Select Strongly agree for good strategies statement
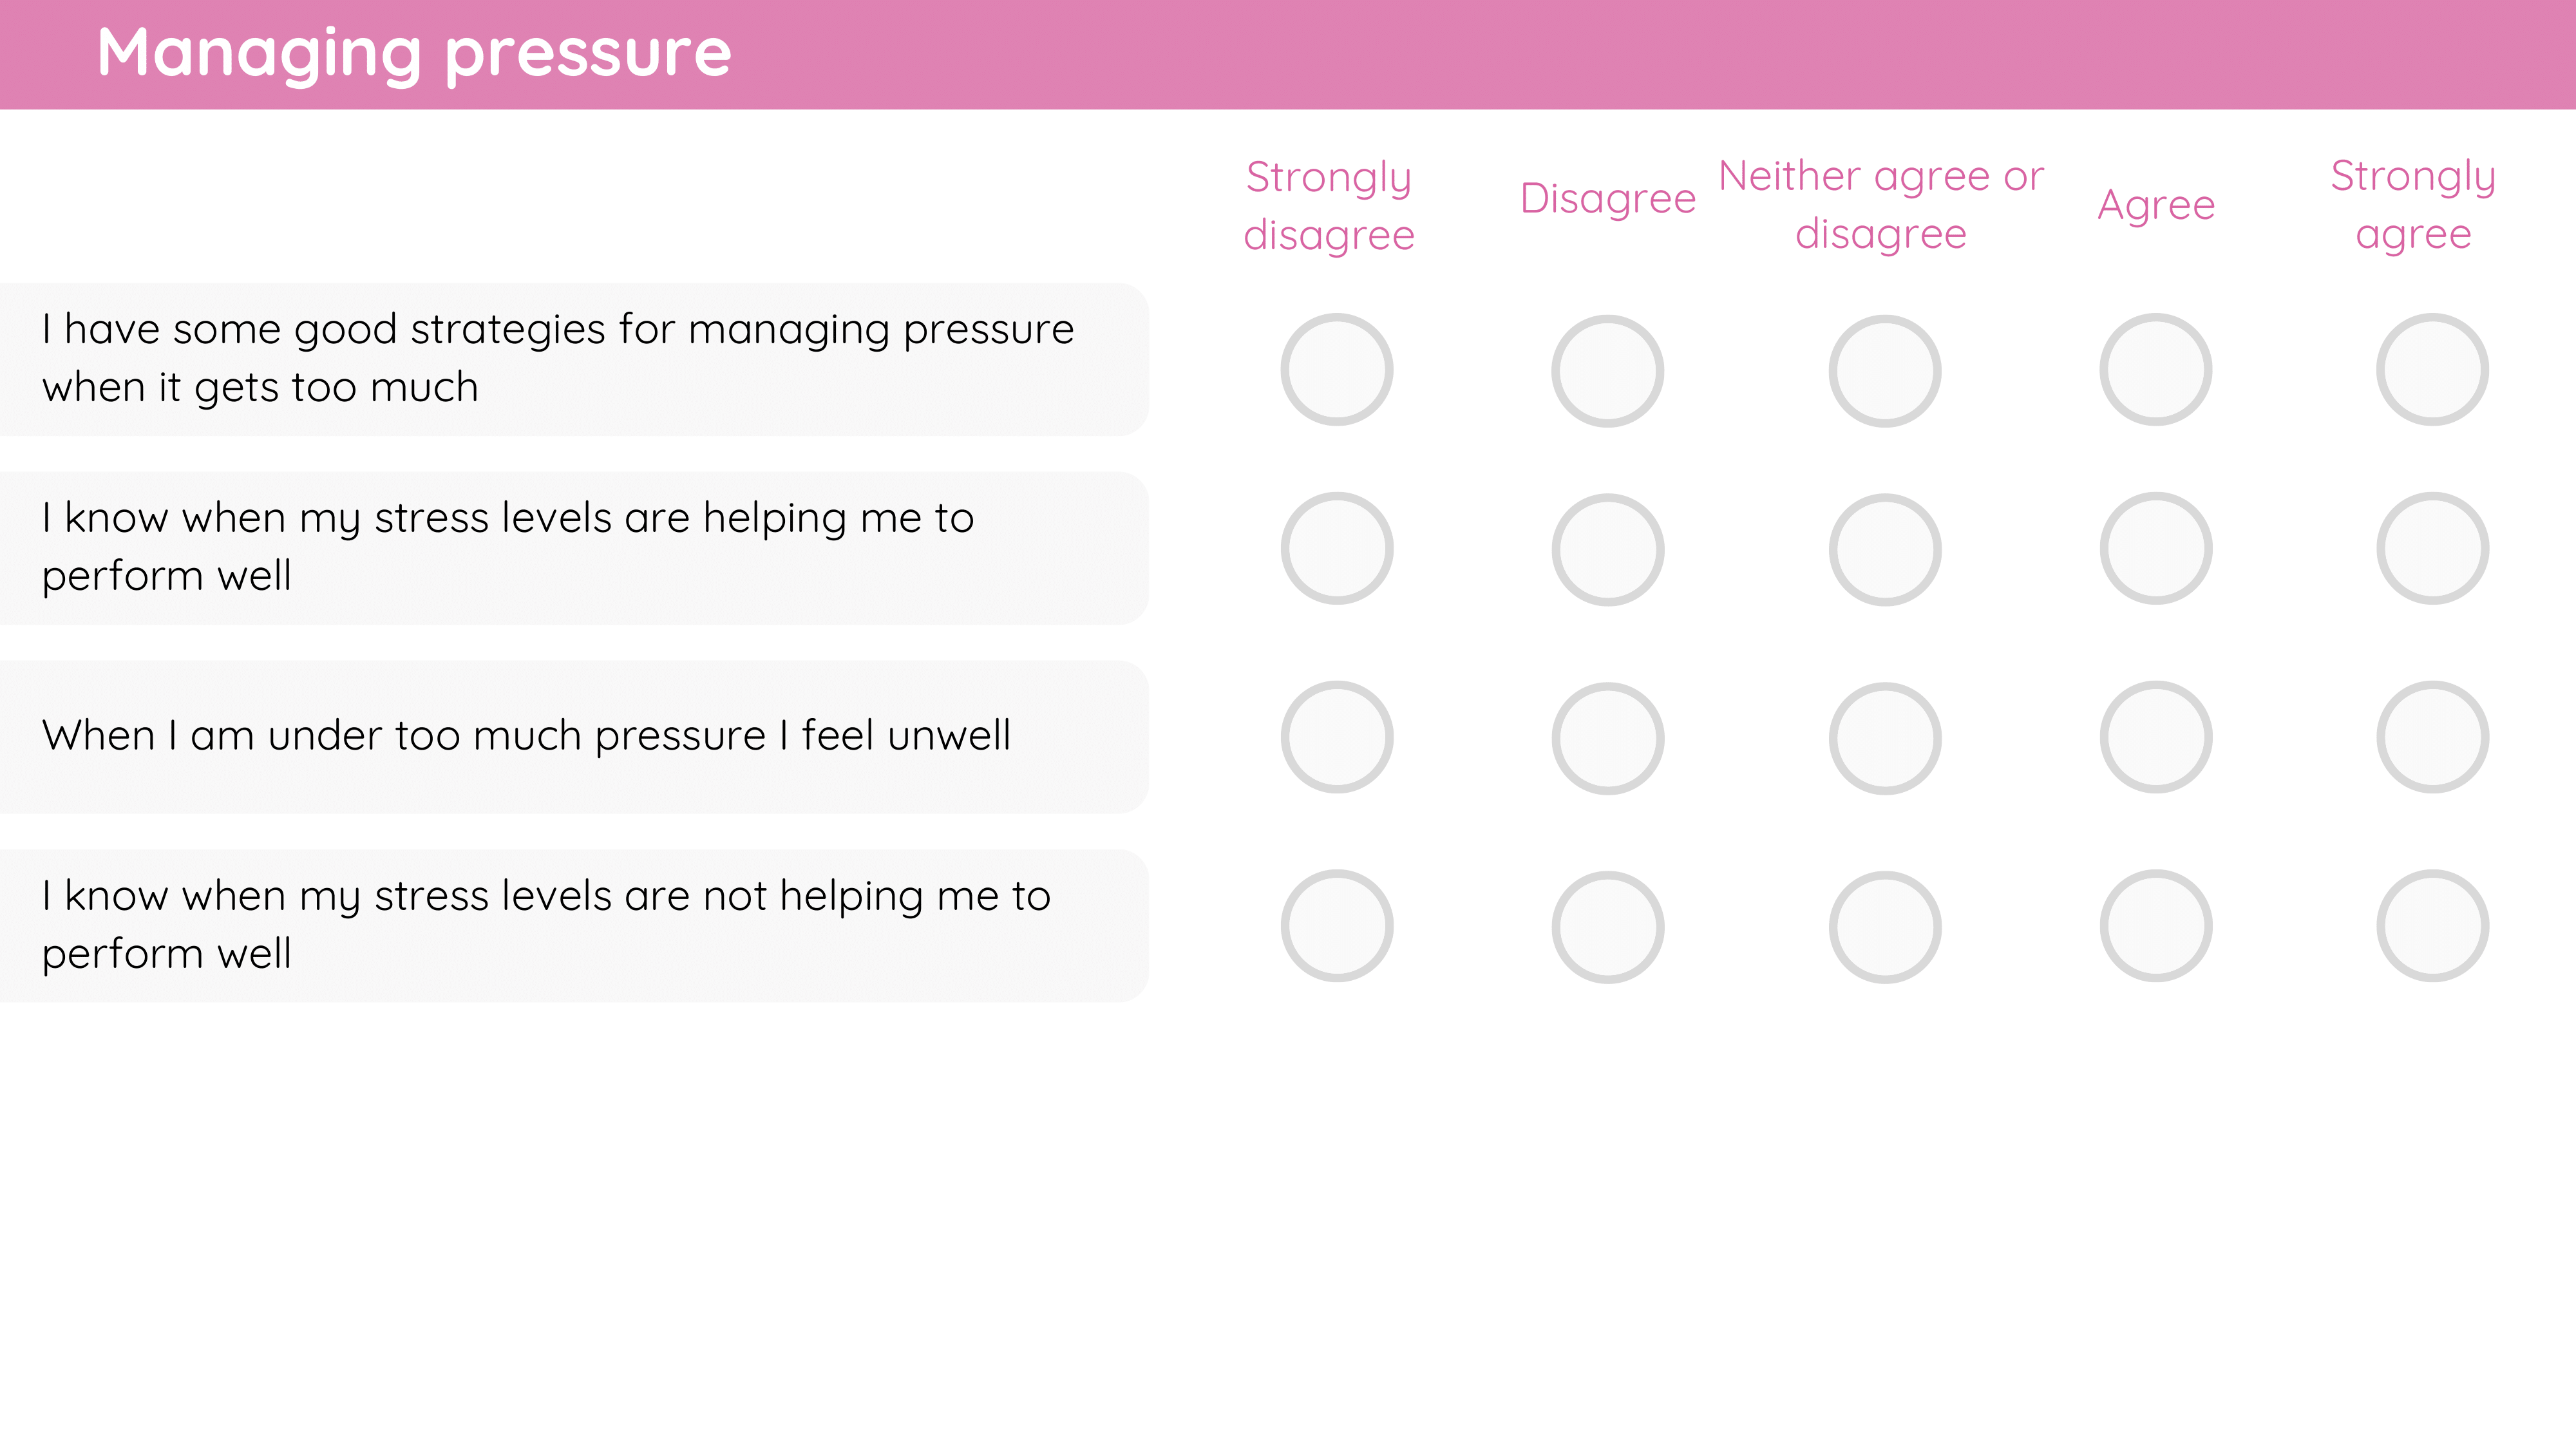This screenshot has width=2576, height=1449. pyautogui.click(x=2433, y=370)
